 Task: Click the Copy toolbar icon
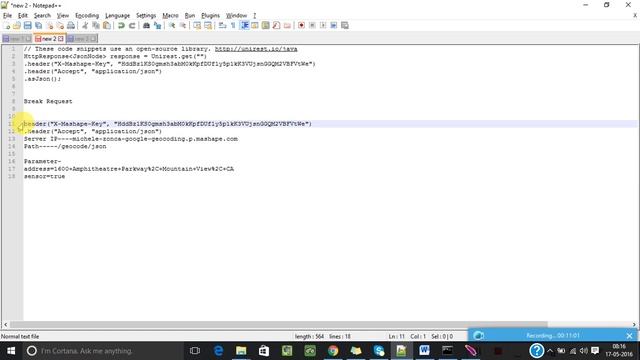[x=96, y=25]
